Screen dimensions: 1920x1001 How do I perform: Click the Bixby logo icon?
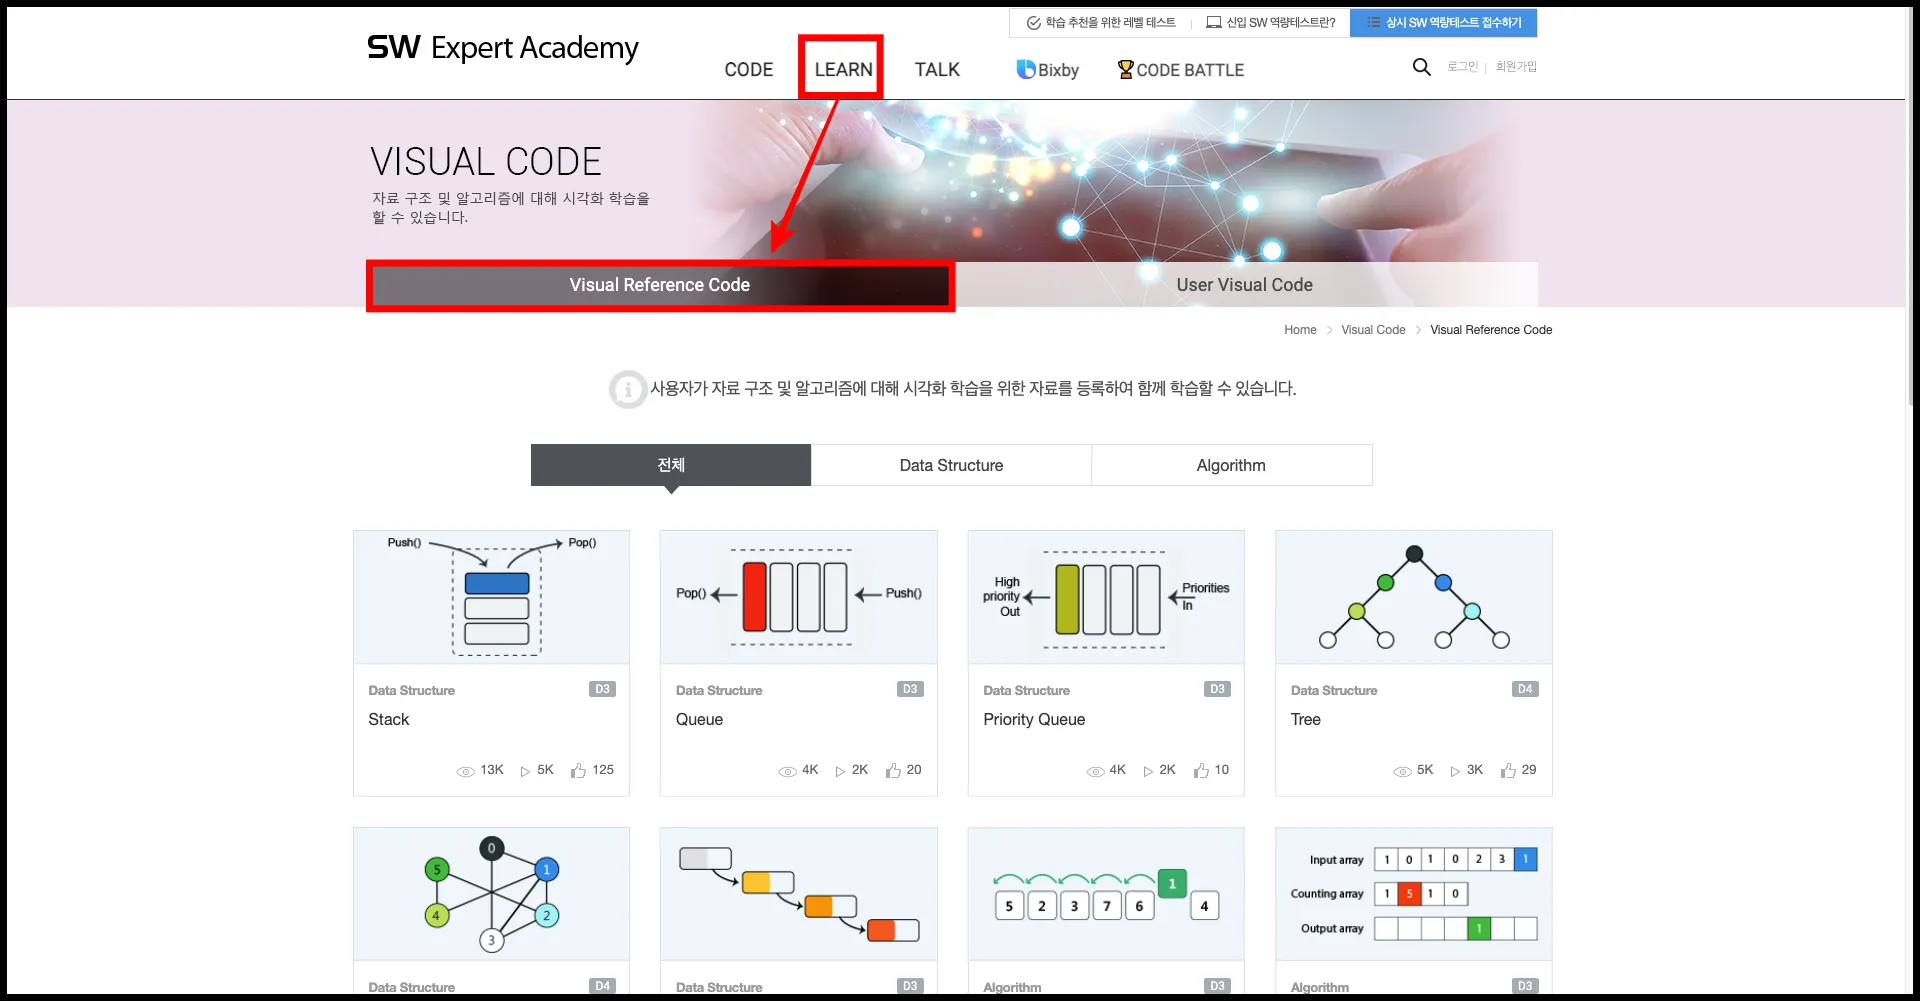click(x=1026, y=69)
